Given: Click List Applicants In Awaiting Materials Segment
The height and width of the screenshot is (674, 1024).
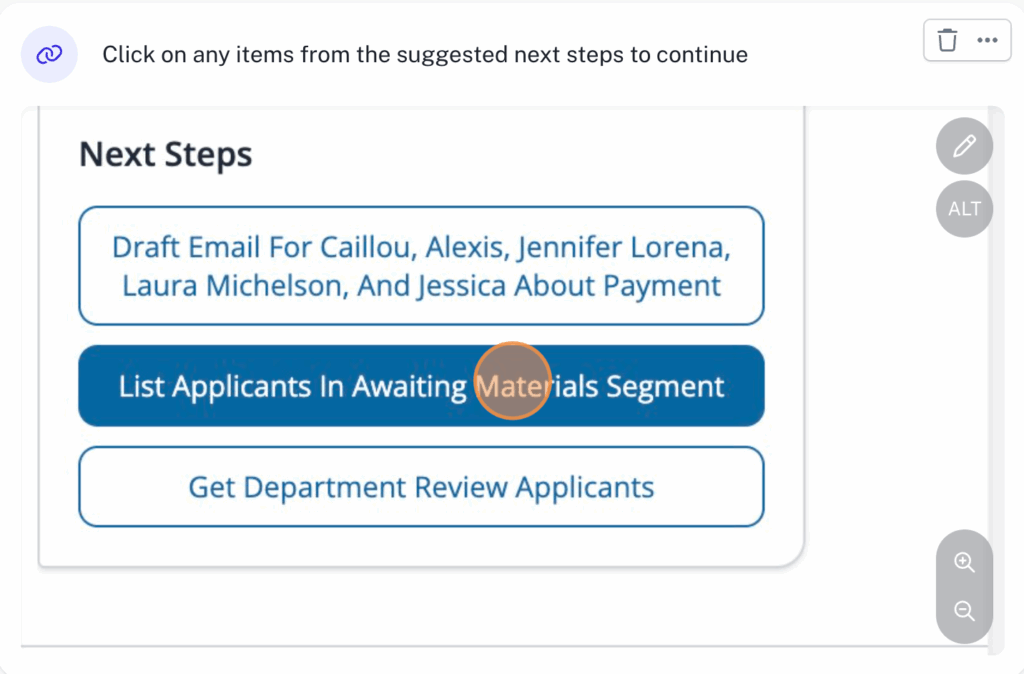Looking at the screenshot, I should pos(420,386).
